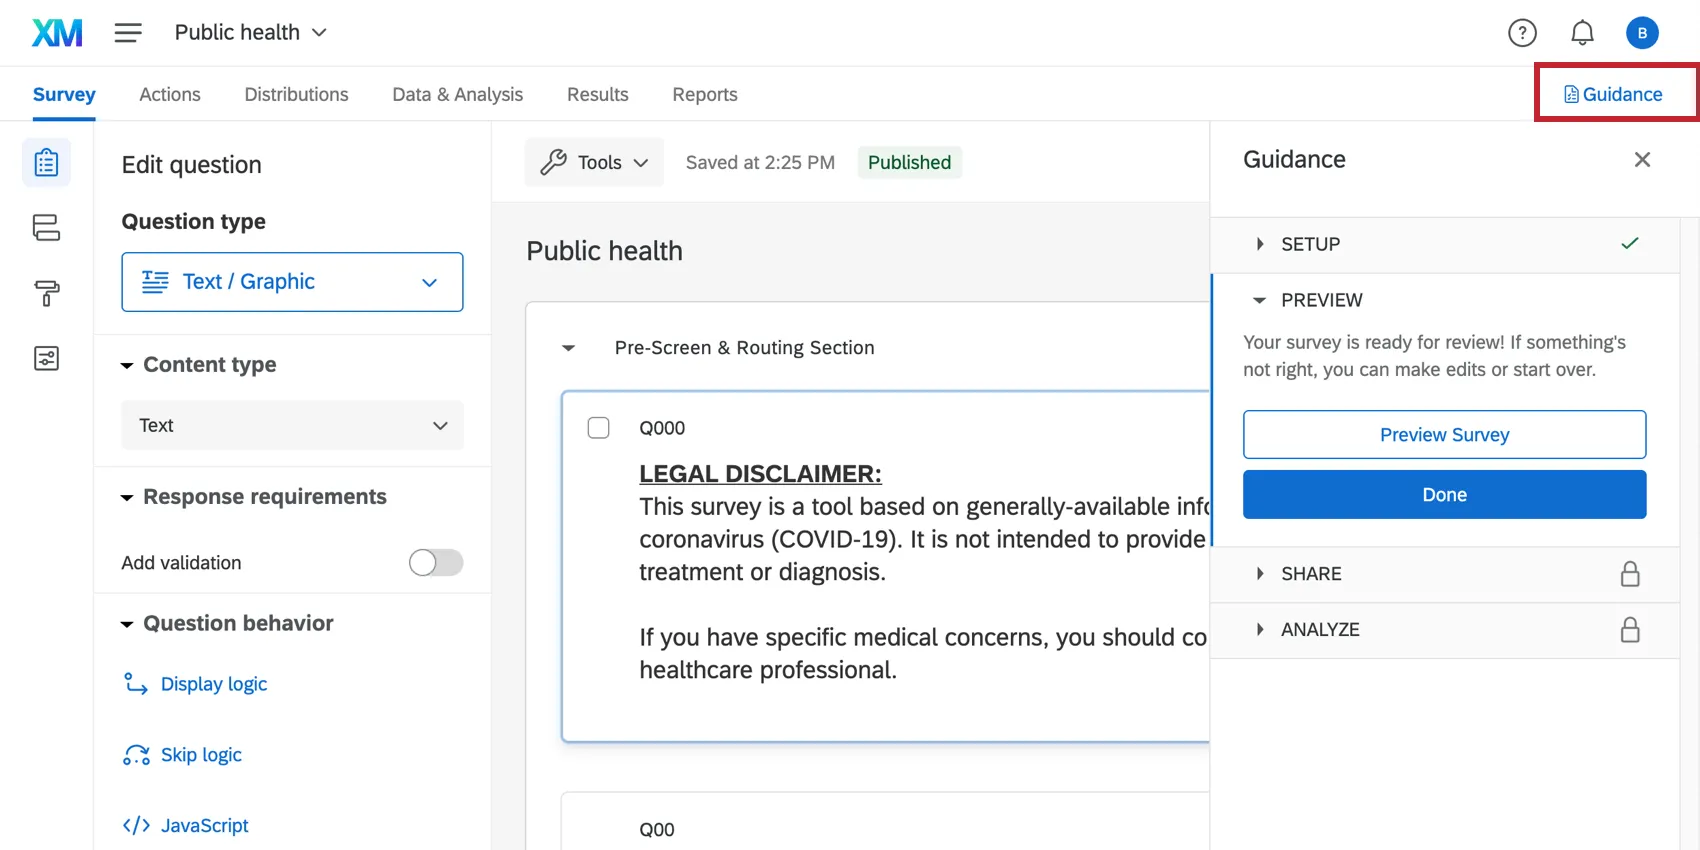Collapse the Pre-Screen & Routing Section block

pyautogui.click(x=569, y=348)
